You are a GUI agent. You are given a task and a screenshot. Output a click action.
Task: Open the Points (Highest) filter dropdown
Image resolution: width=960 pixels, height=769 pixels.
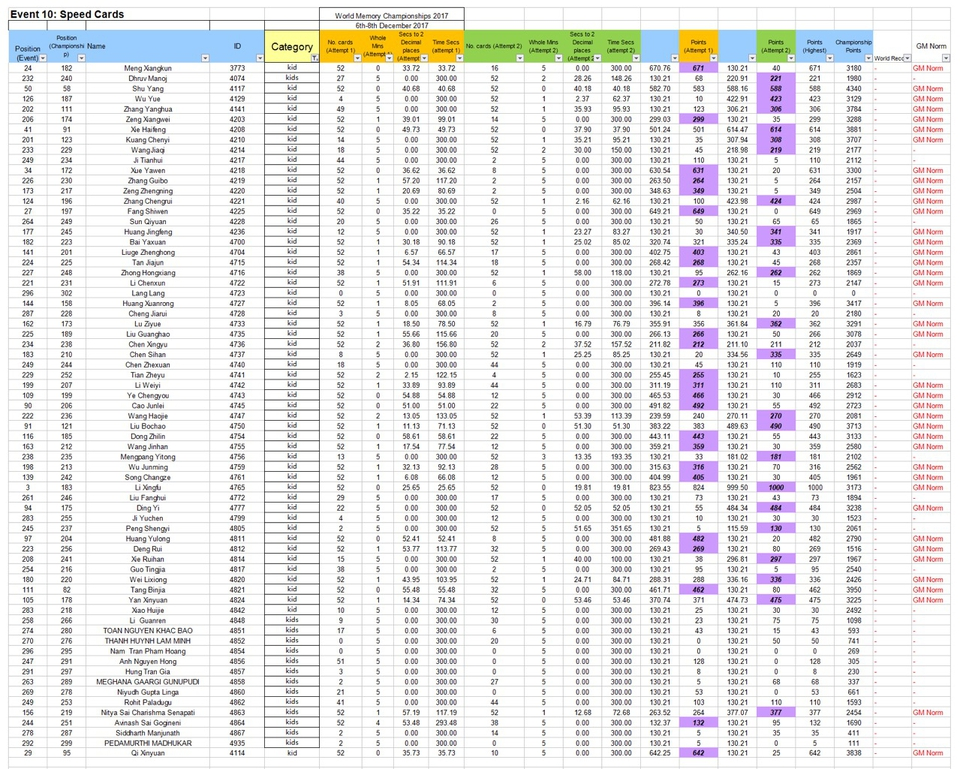pos(830,58)
